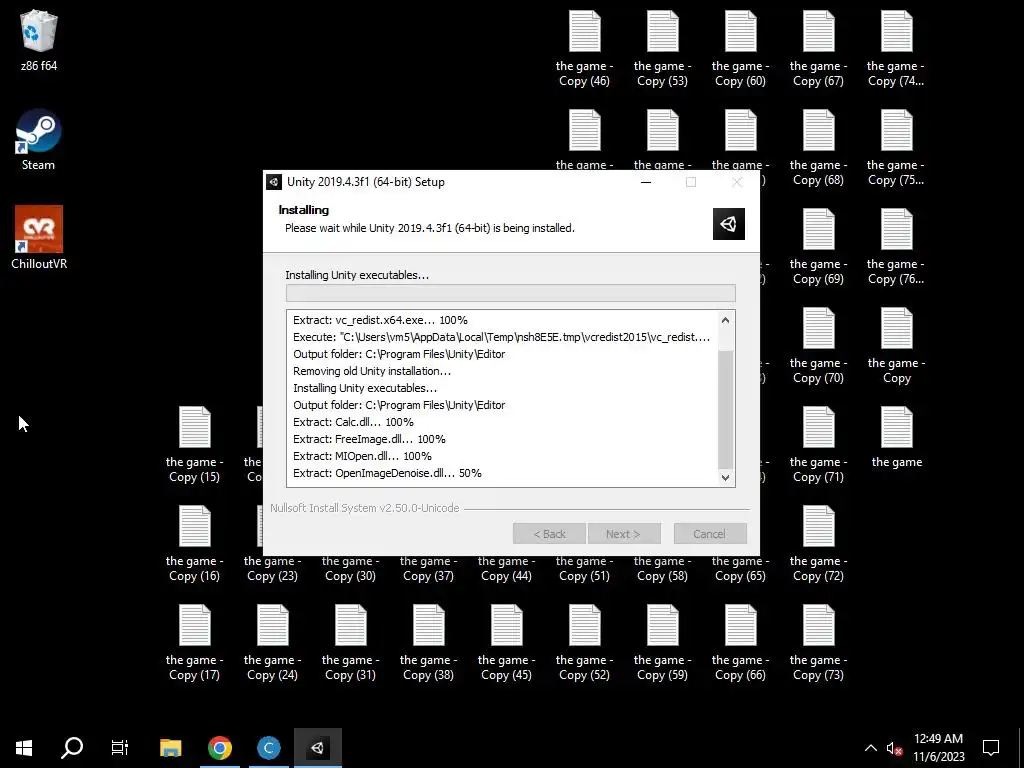This screenshot has width=1024, height=768.
Task: Click the < Back button in installer
Action: click(x=549, y=534)
